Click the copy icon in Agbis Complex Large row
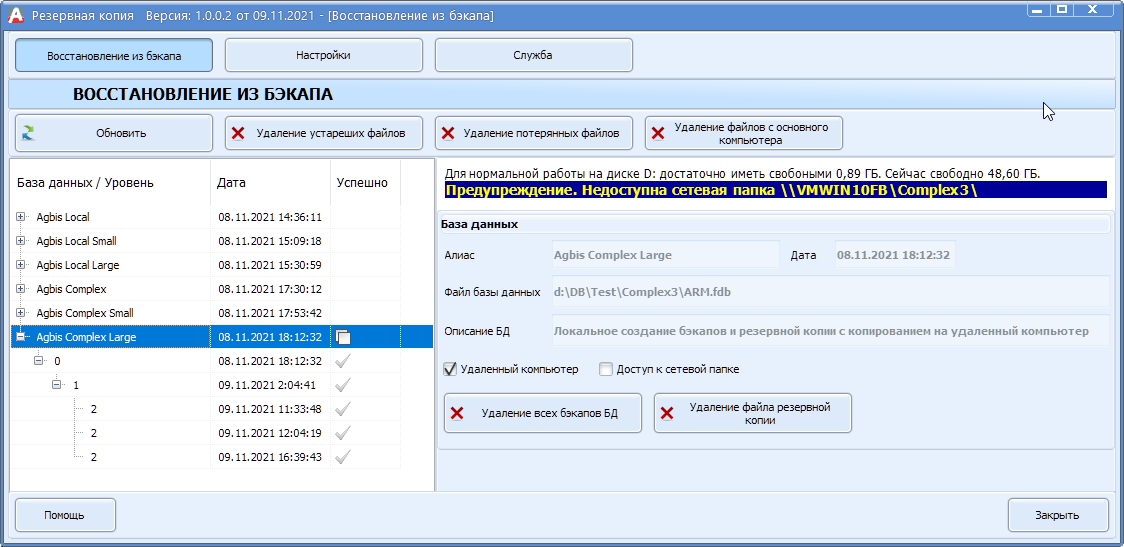The height and width of the screenshot is (547, 1124). tap(343, 337)
